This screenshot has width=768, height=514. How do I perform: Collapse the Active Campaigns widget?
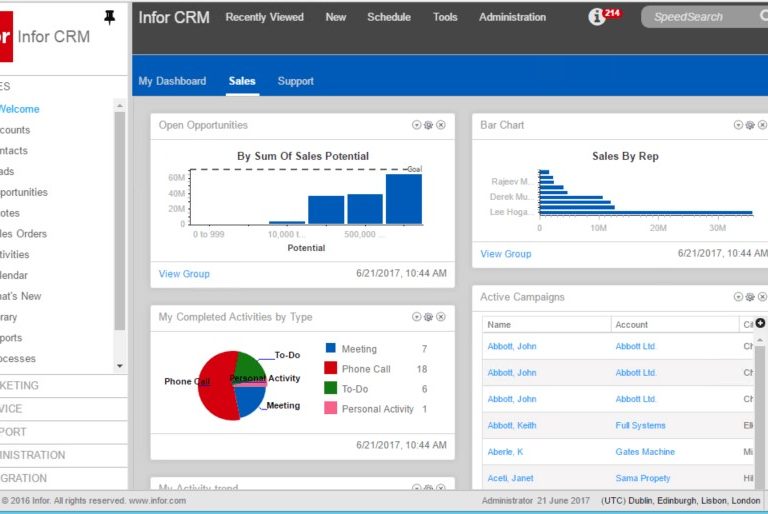coord(738,297)
